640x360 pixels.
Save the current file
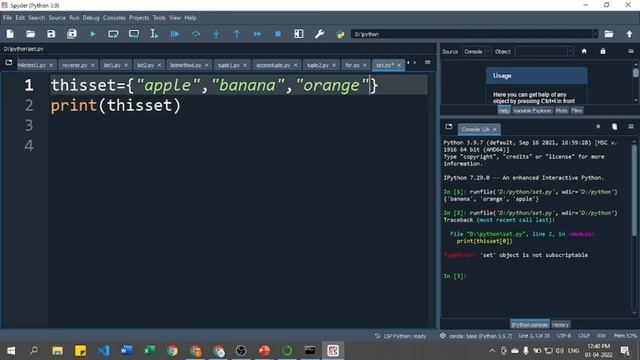[x=51, y=34]
